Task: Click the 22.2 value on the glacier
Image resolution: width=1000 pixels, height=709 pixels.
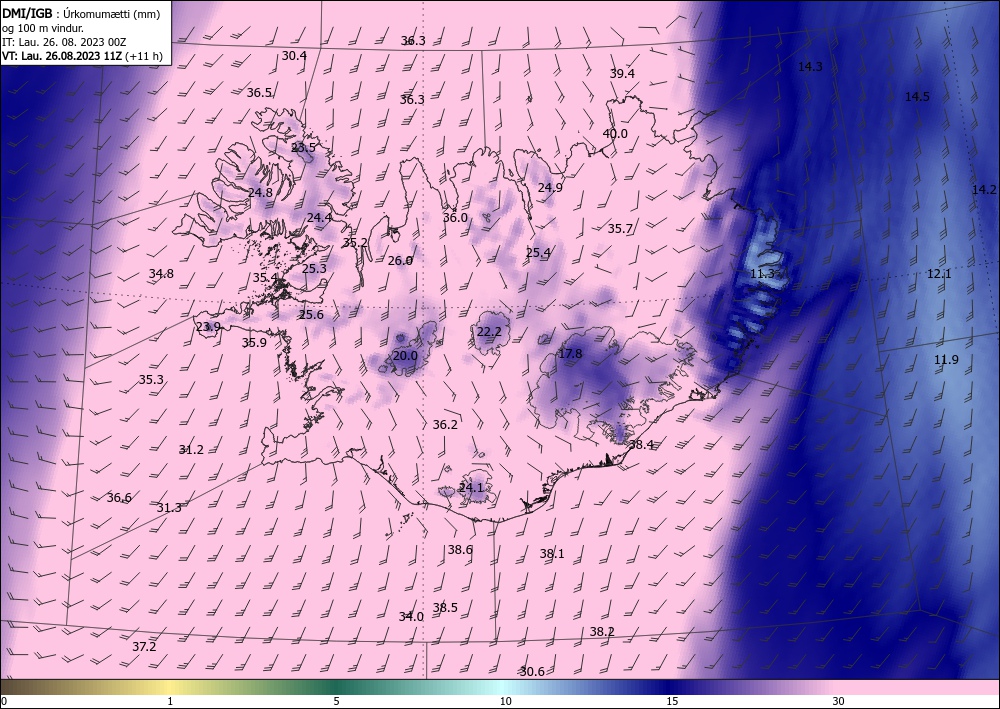Action: [489, 332]
